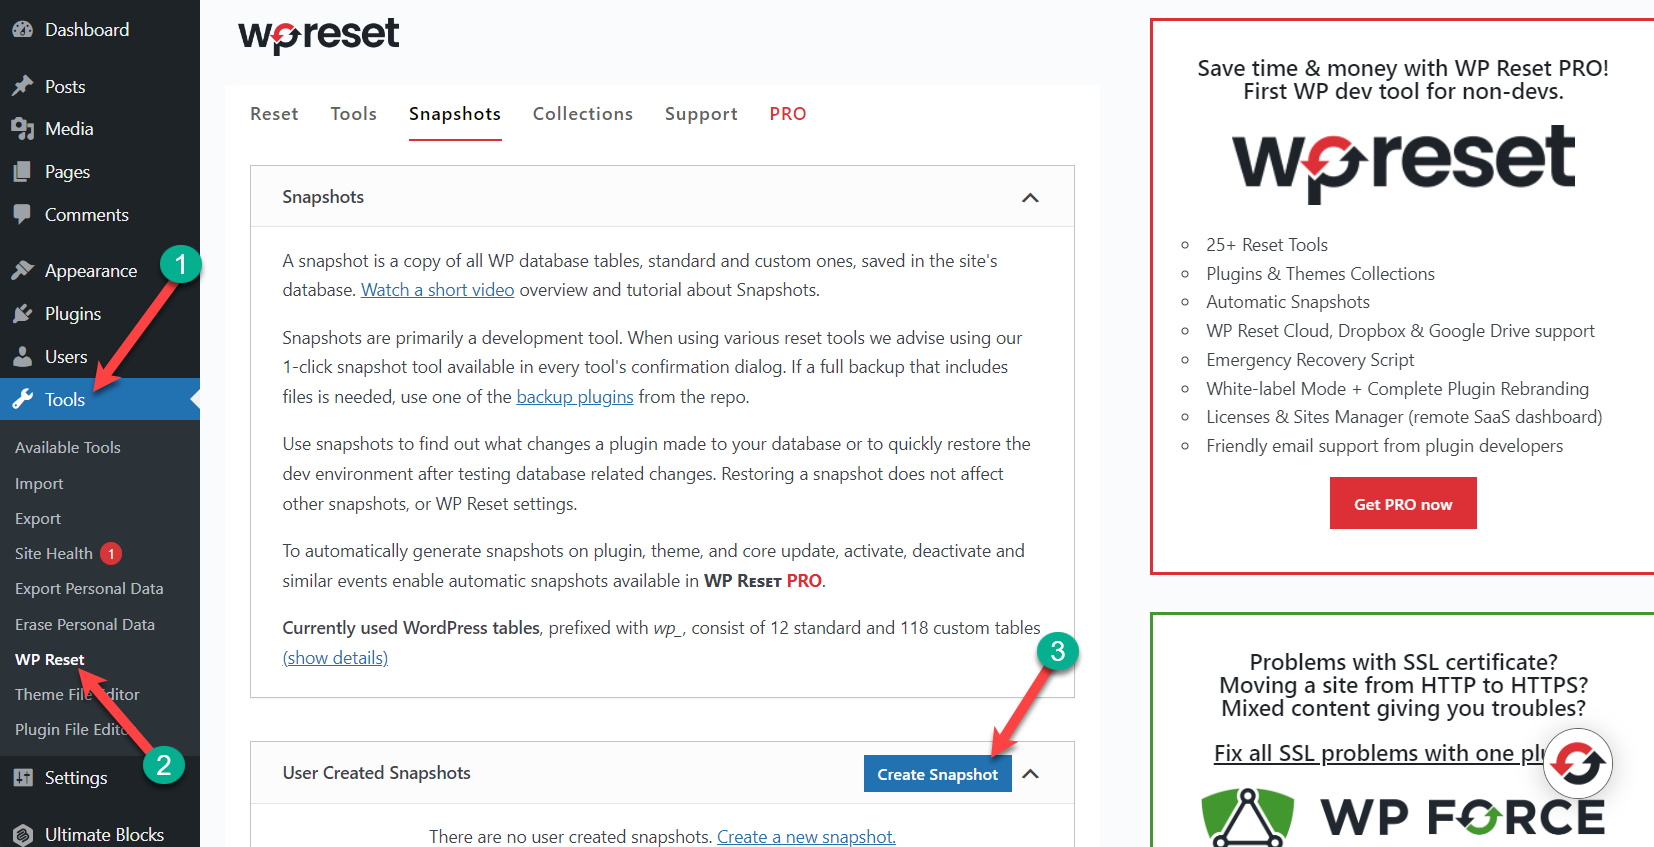Open Export Personal Data submenu item
The height and width of the screenshot is (847, 1654).
89,589
